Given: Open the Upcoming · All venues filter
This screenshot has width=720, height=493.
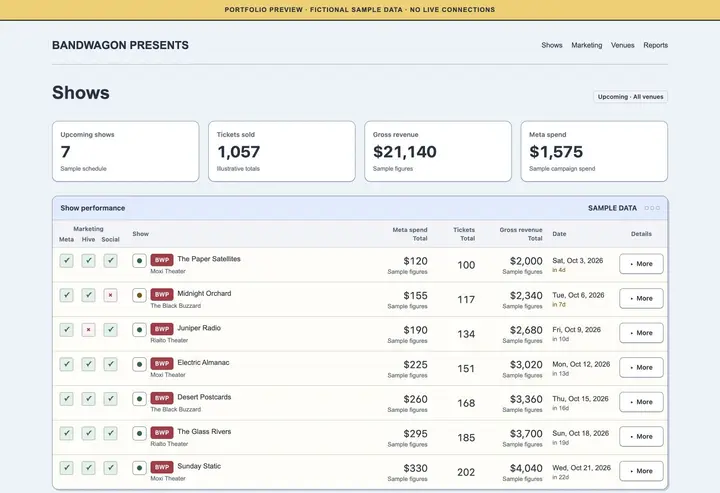Looking at the screenshot, I should pyautogui.click(x=630, y=97).
